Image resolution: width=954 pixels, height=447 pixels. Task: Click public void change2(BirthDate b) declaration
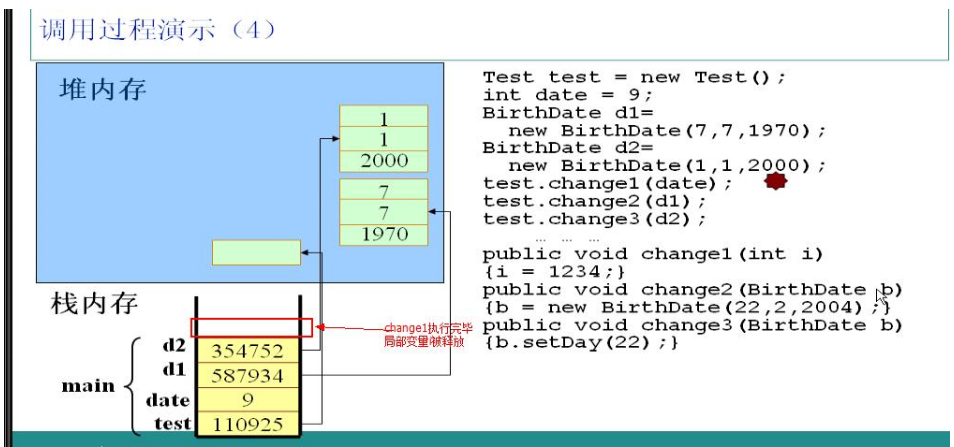[692, 290]
